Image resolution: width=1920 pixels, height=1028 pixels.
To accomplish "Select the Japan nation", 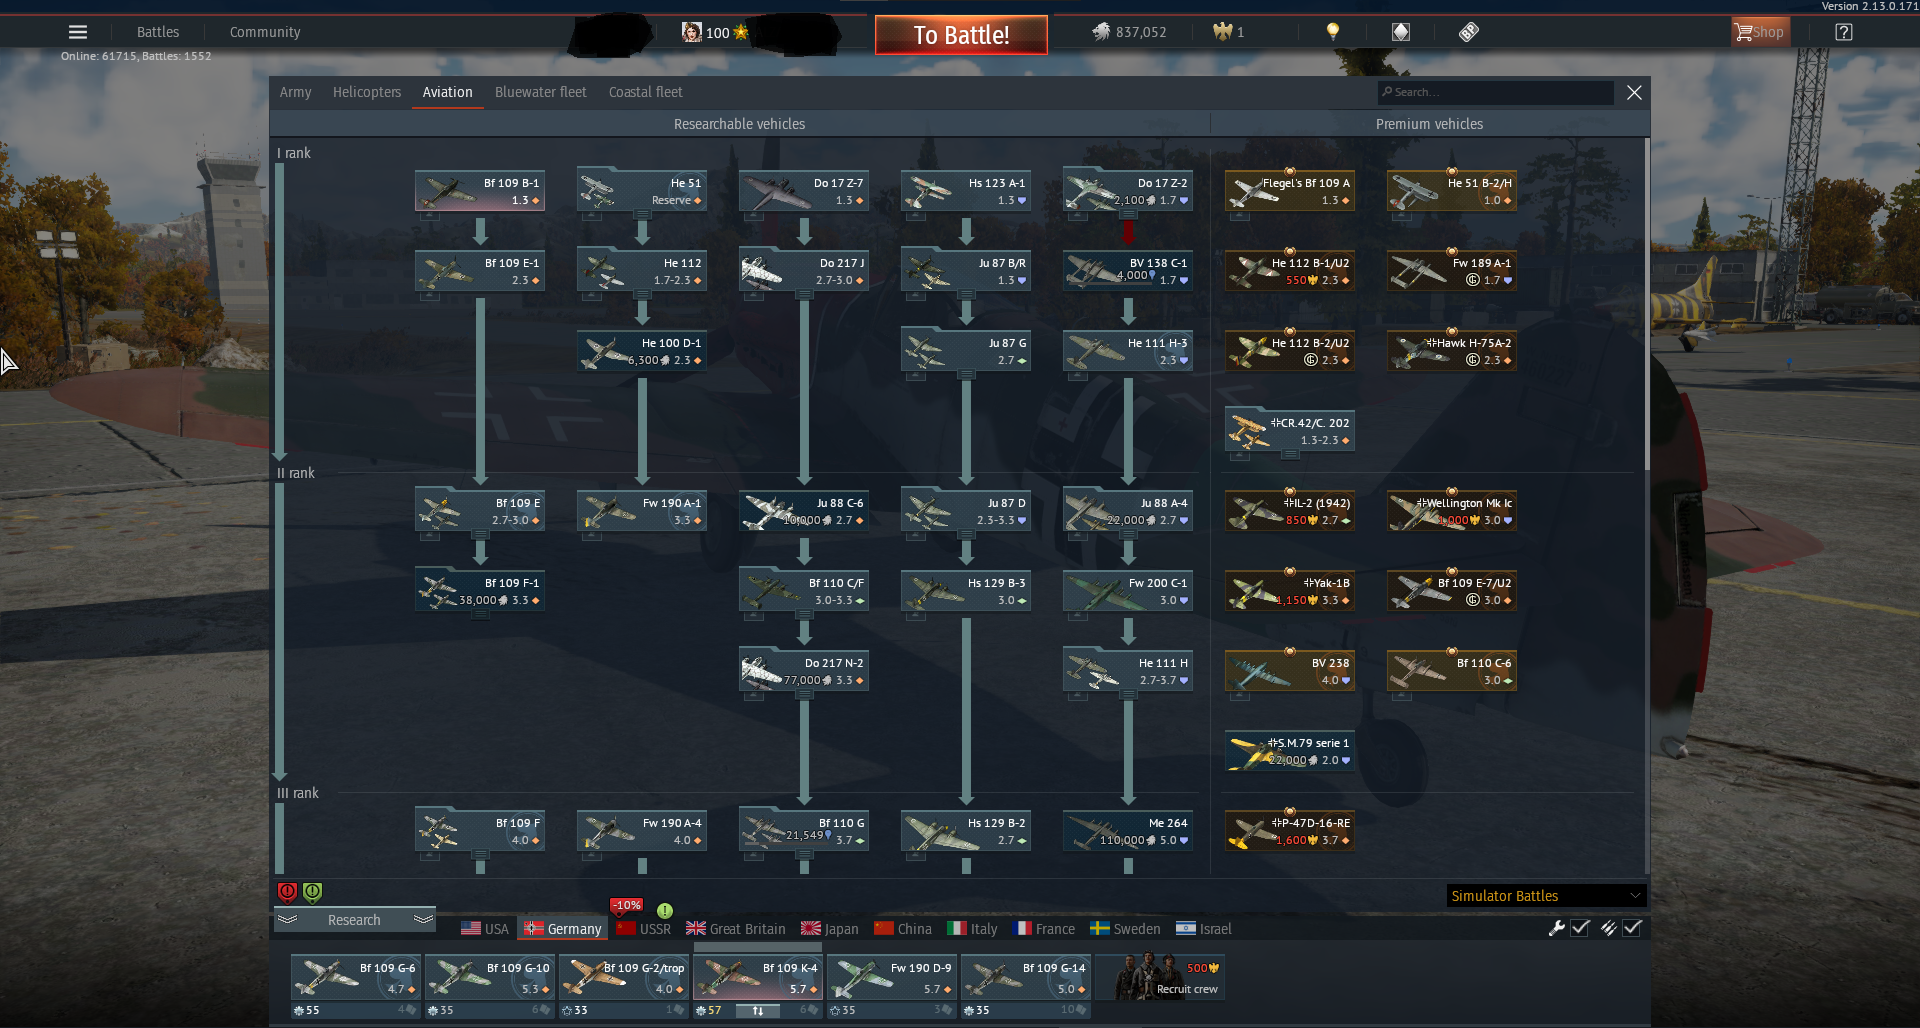I will [x=830, y=929].
